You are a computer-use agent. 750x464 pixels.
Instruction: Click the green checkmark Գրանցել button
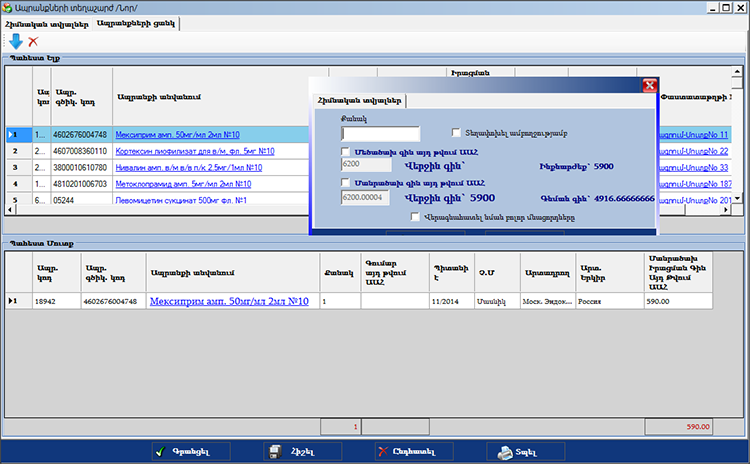click(x=190, y=452)
